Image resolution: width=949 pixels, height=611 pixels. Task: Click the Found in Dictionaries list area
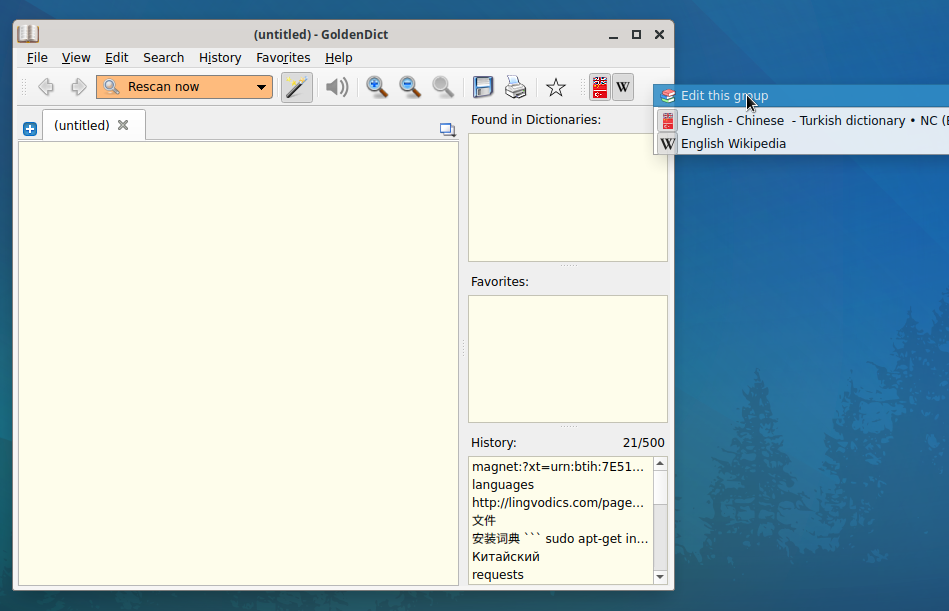(x=568, y=197)
